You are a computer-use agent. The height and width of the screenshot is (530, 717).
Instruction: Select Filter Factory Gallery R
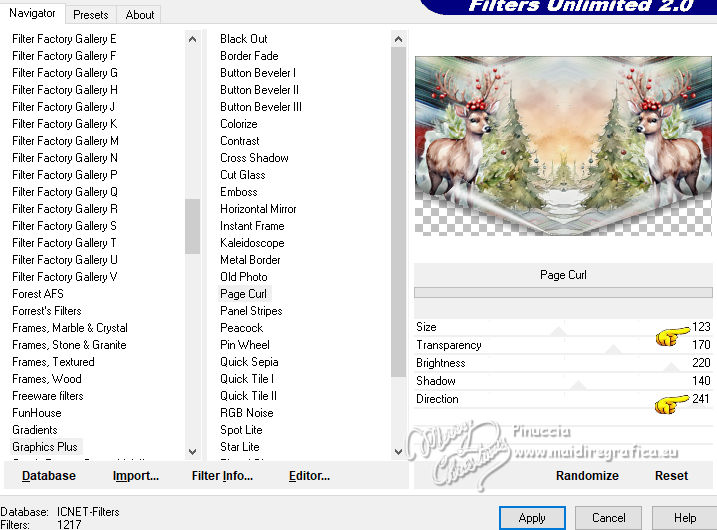click(x=64, y=209)
